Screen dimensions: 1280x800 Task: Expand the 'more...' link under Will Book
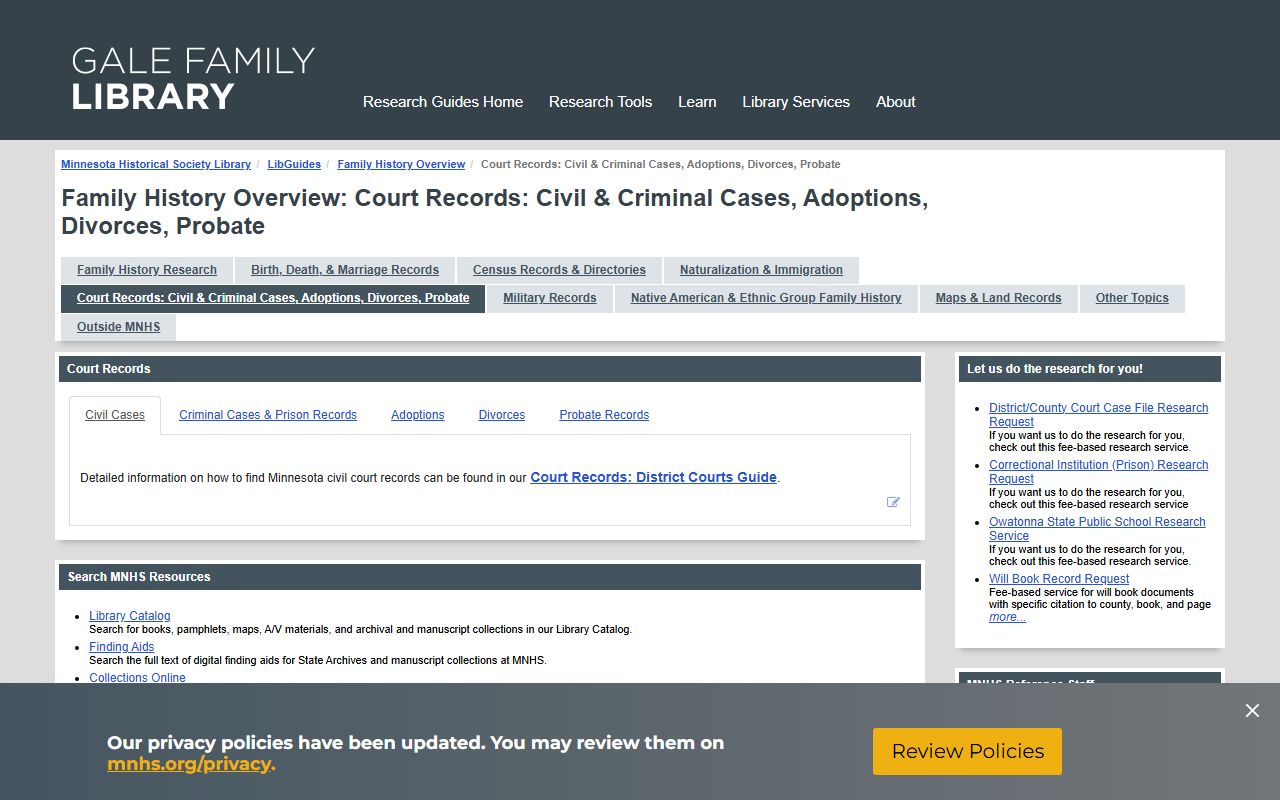coord(1007,617)
